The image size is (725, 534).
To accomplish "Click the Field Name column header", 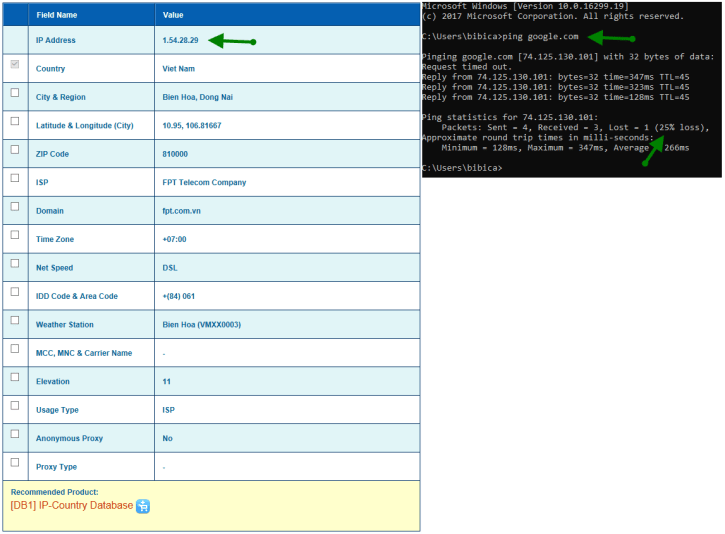I will 56,15.
